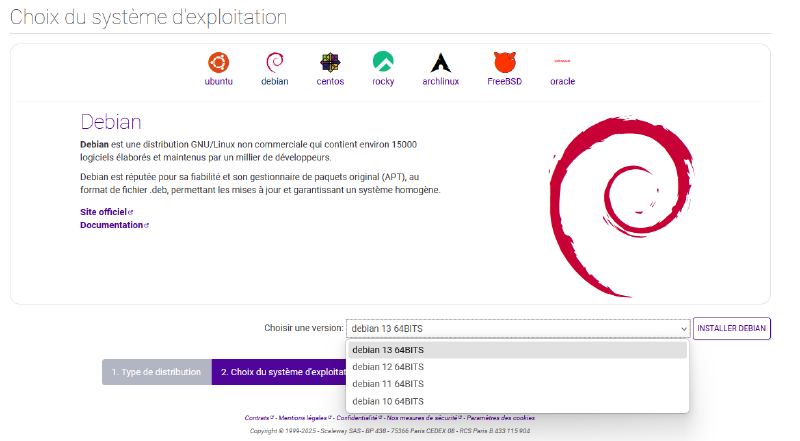Click the ubuntu text label
800x441 pixels.
218,81
